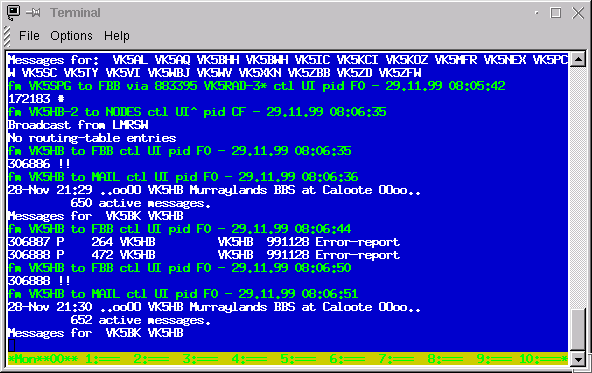Click the VK5HB to FBB 08:06:50 header
The height and width of the screenshot is (373, 592).
(x=180, y=268)
